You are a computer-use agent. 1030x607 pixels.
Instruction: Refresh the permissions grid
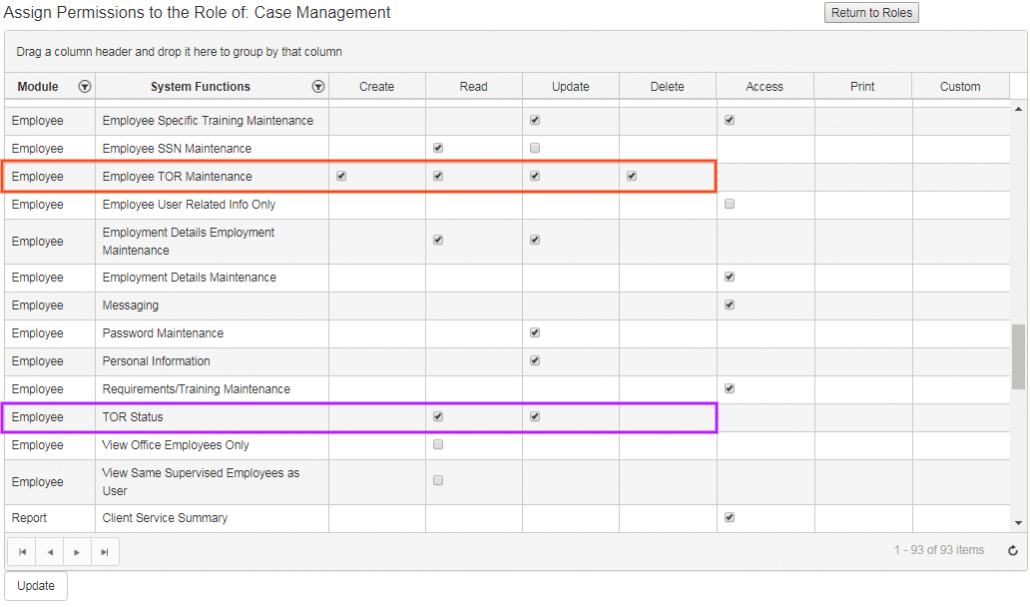click(1012, 551)
